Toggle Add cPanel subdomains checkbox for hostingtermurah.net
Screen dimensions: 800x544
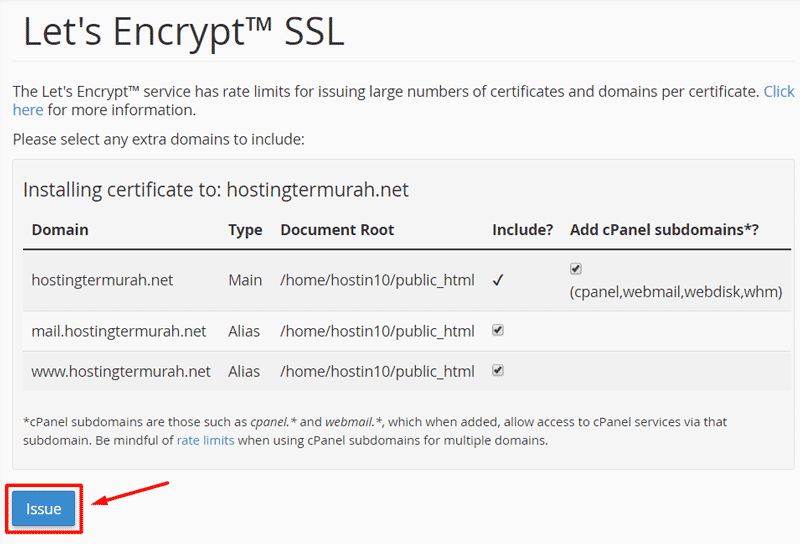[x=576, y=268]
